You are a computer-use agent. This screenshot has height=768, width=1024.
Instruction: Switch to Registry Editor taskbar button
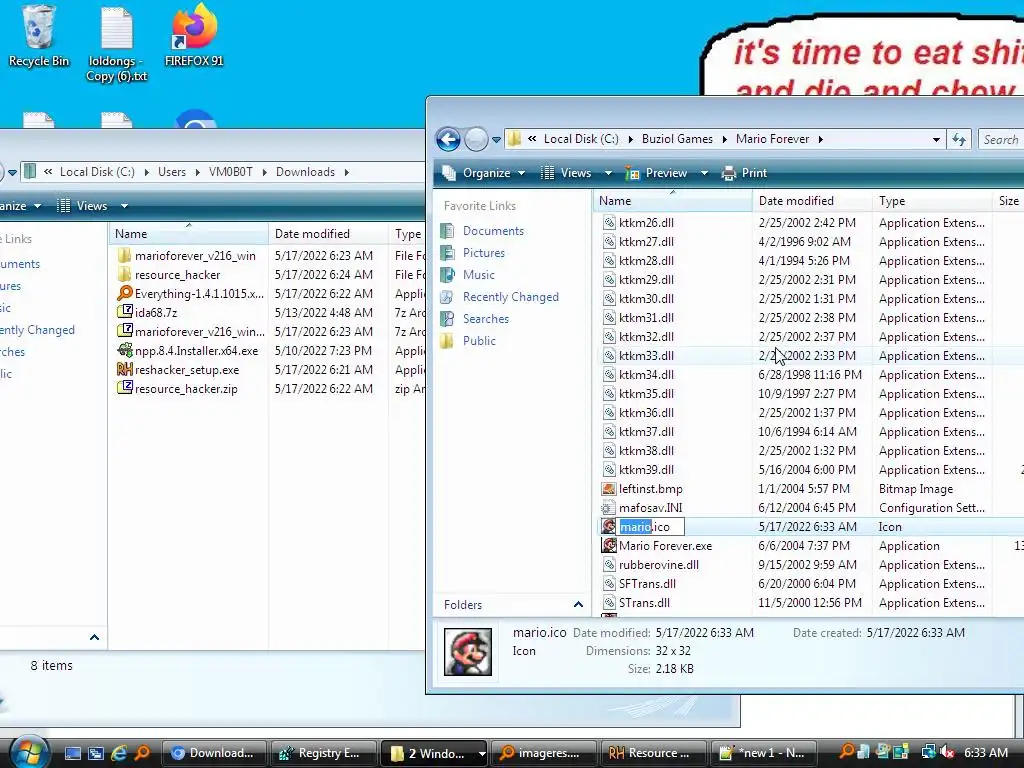coord(323,753)
